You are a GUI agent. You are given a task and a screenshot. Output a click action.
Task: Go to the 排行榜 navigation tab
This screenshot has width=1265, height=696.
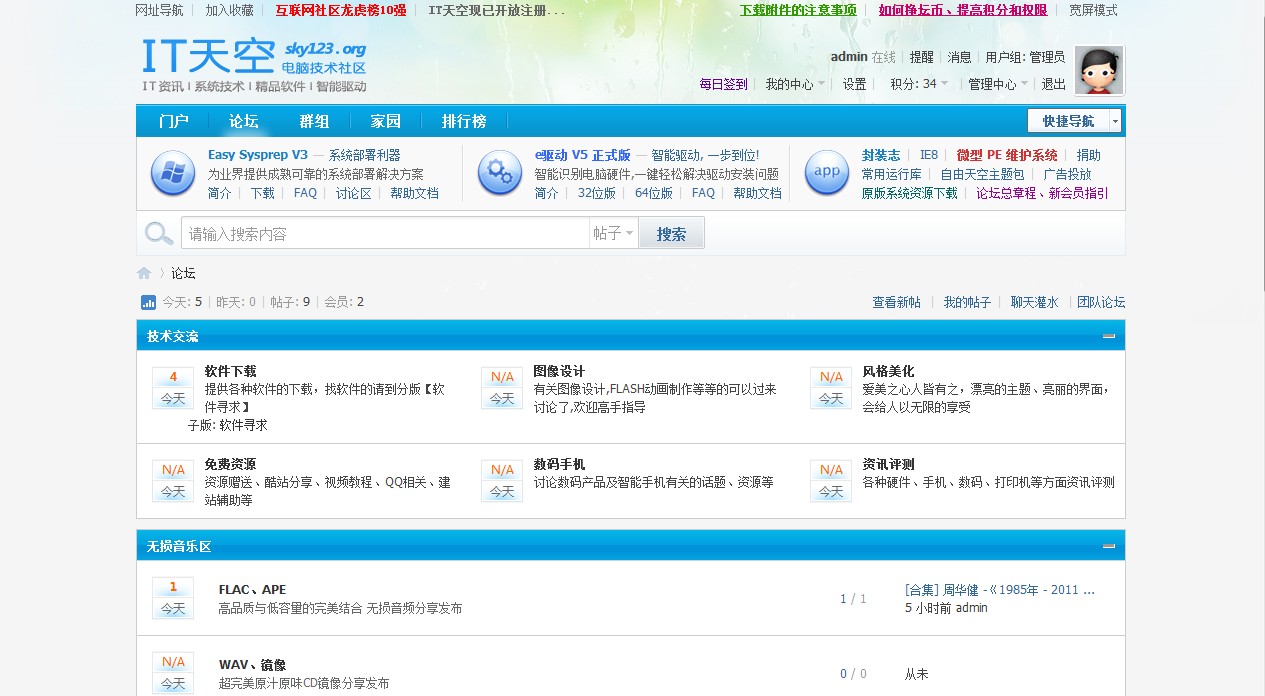[x=464, y=121]
